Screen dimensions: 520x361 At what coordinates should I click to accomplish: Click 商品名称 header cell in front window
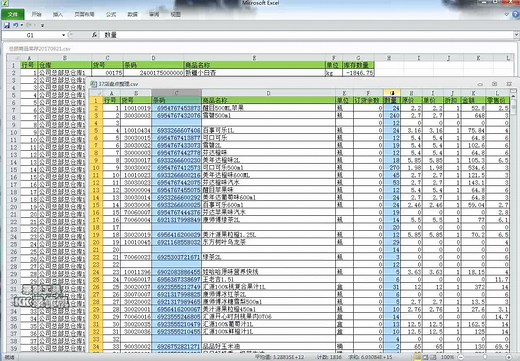pos(268,100)
